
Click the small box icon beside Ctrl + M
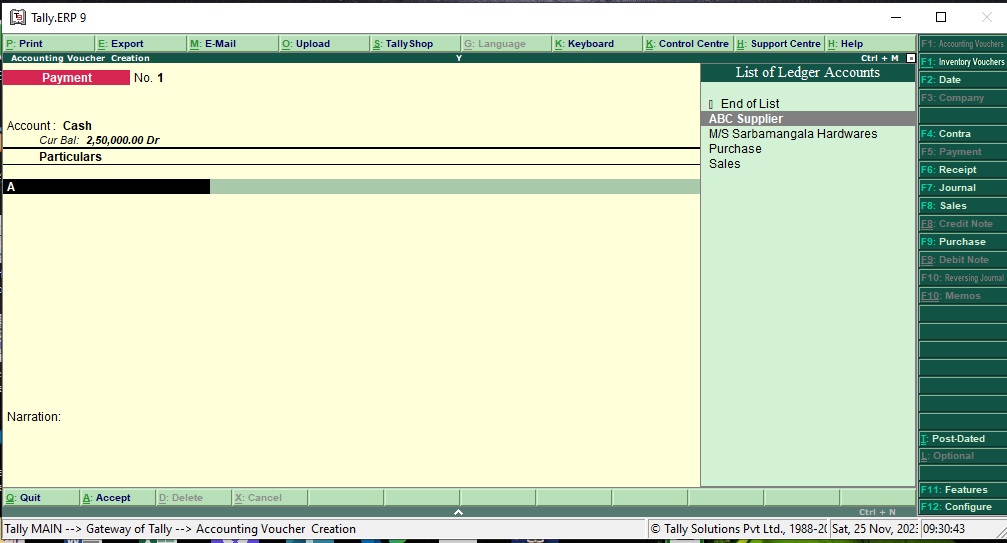(x=910, y=58)
